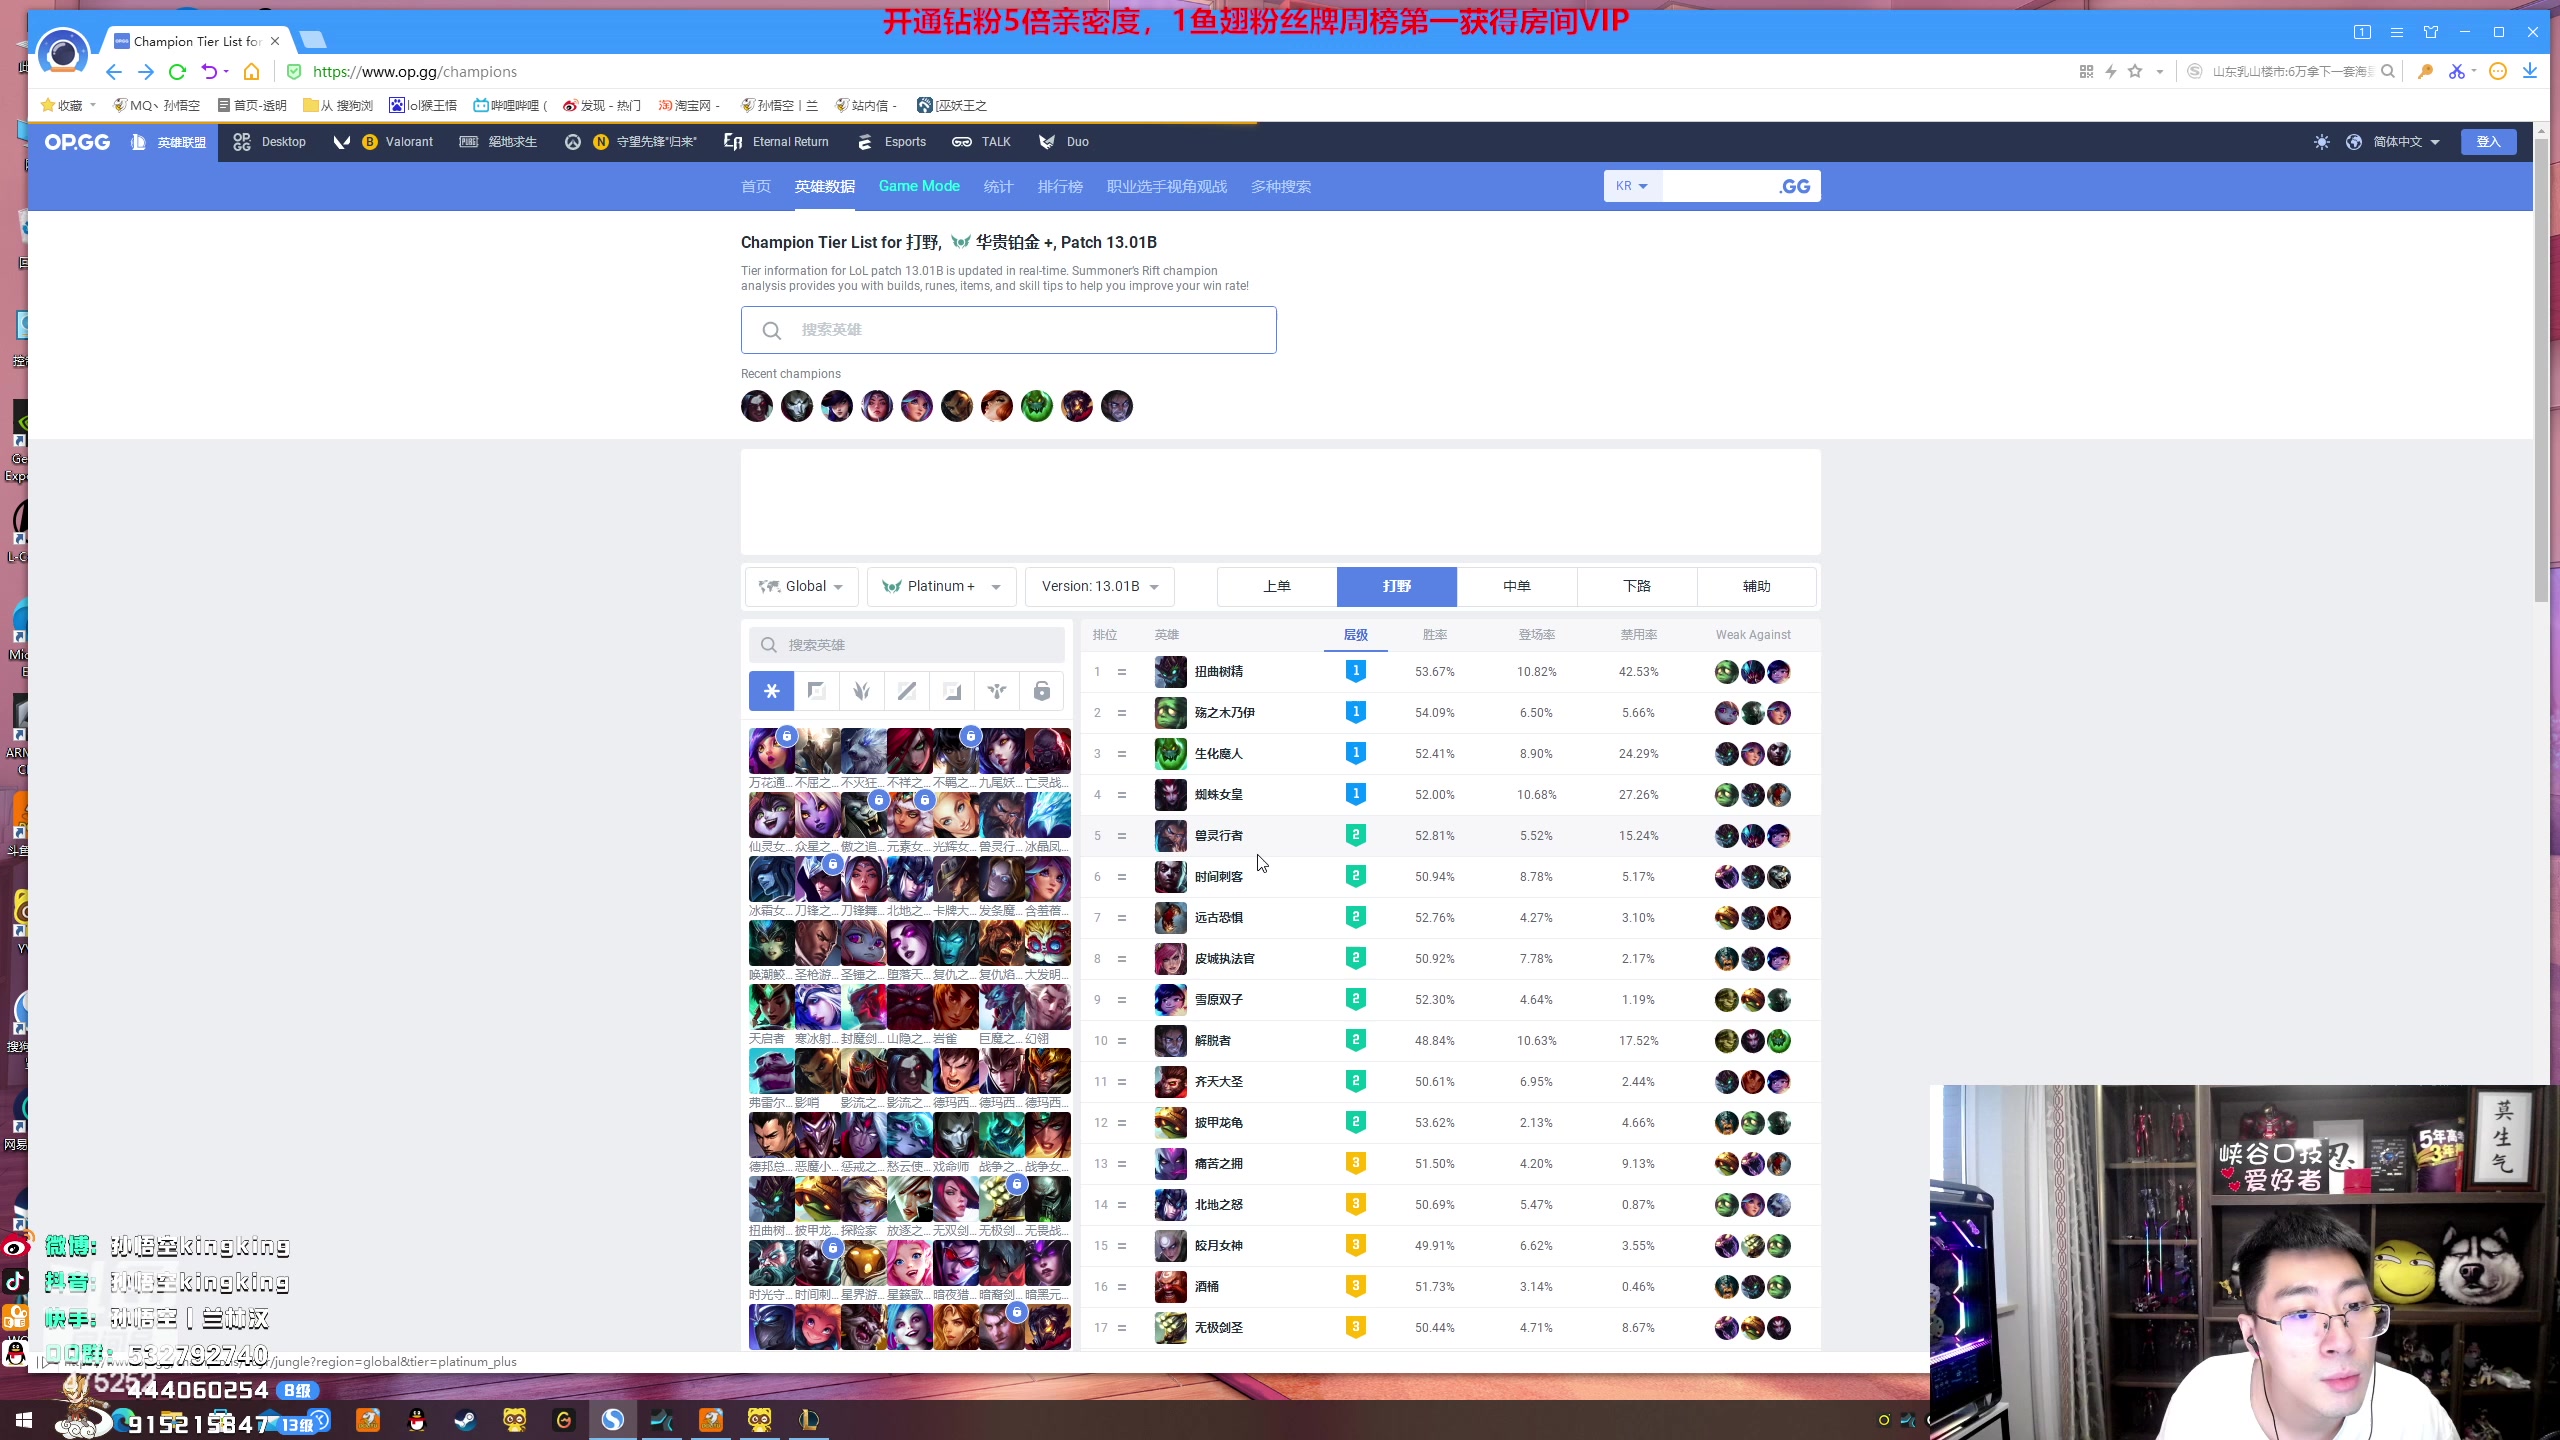Sort table by 登场率 column header
2560x1440 pixels.
(1537, 635)
